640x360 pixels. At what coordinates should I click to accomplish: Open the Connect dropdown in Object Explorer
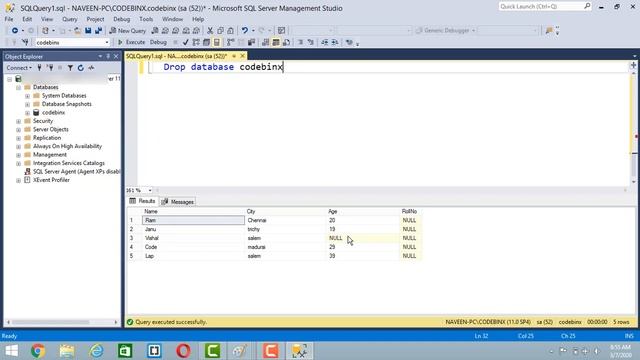(x=19, y=68)
